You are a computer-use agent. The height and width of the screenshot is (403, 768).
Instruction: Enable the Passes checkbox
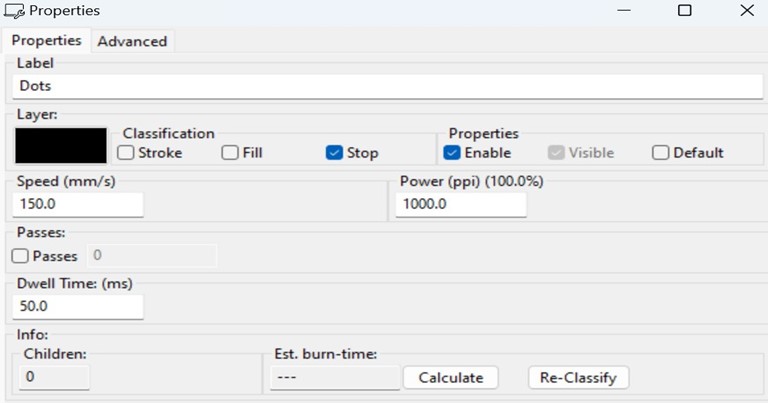pos(22,256)
